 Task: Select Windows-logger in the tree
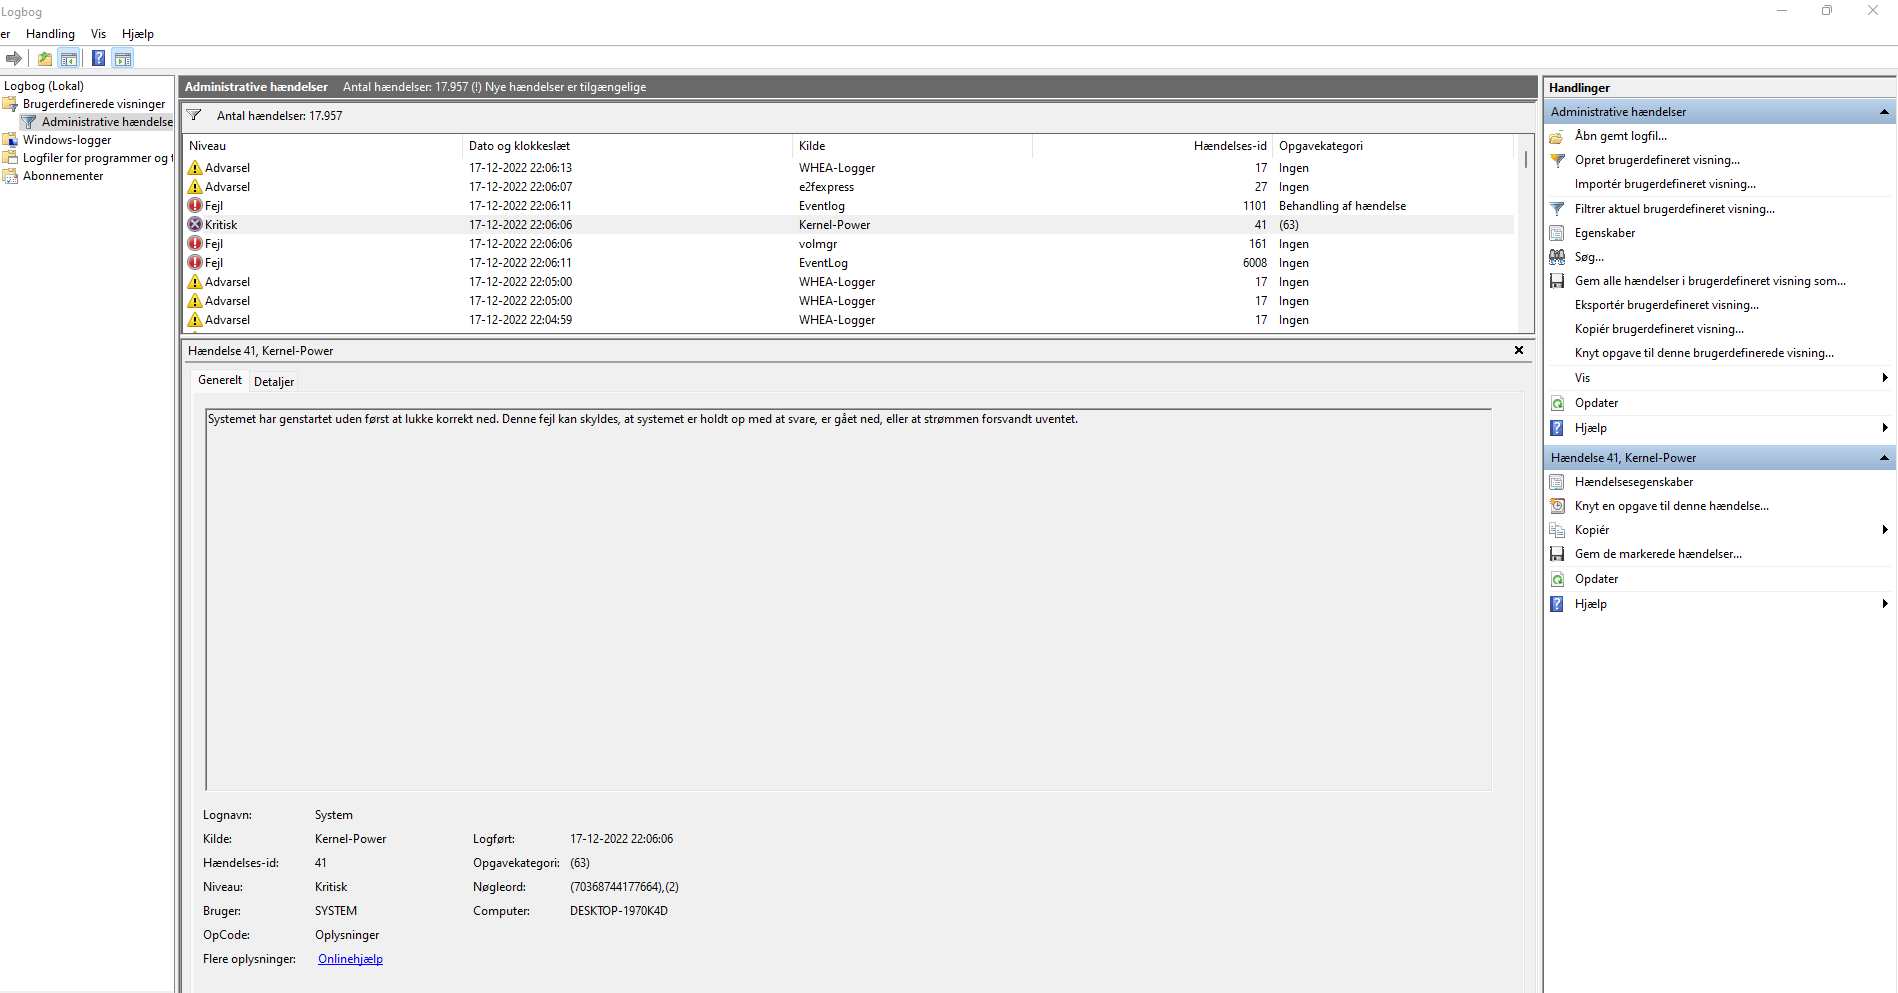[67, 140]
